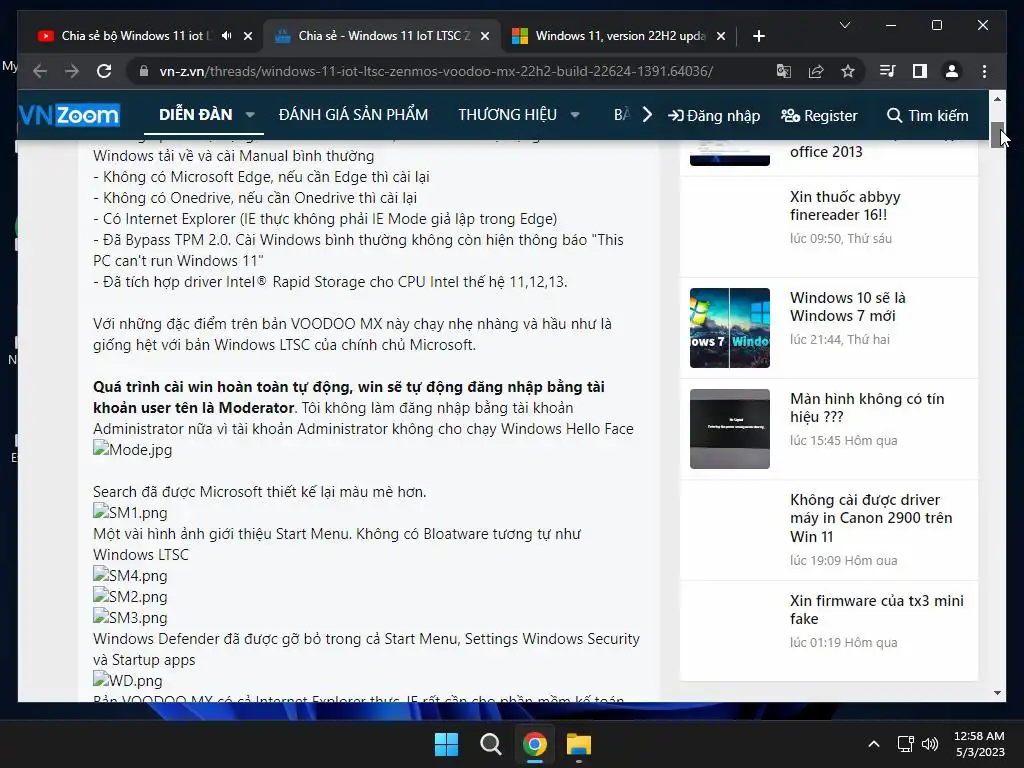Open the office 2013 sidebar thread
The image size is (1024, 768).
click(826, 152)
